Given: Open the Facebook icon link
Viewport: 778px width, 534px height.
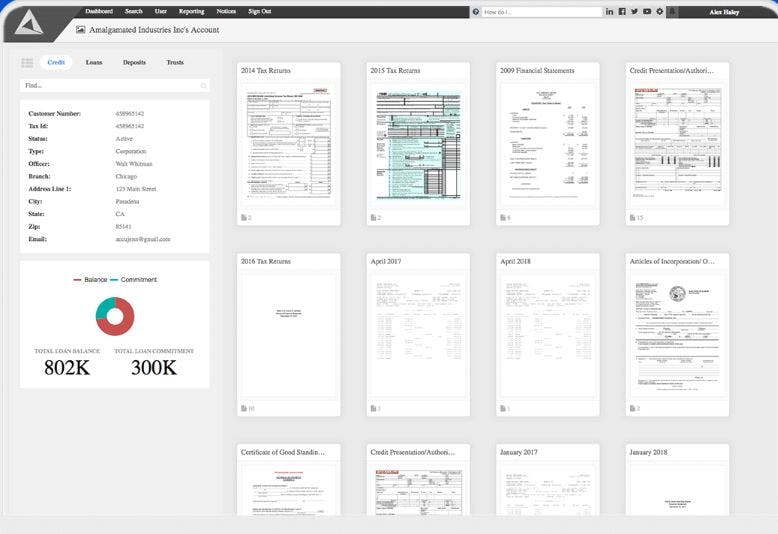Looking at the screenshot, I should 622,11.
